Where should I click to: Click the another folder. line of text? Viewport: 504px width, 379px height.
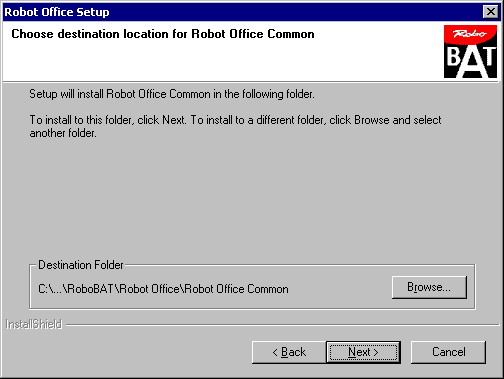63,133
